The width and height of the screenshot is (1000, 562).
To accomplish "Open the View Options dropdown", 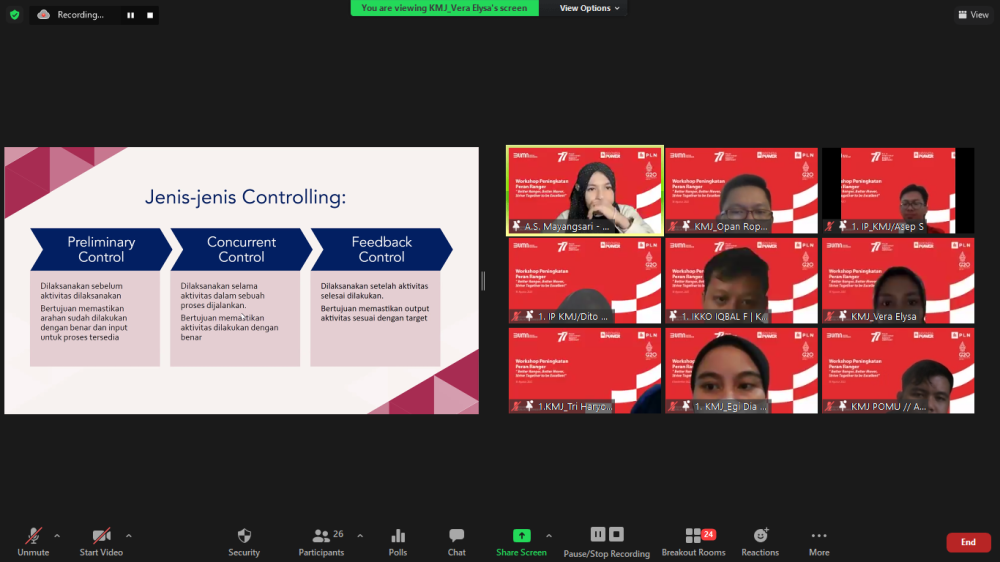I will [x=590, y=8].
